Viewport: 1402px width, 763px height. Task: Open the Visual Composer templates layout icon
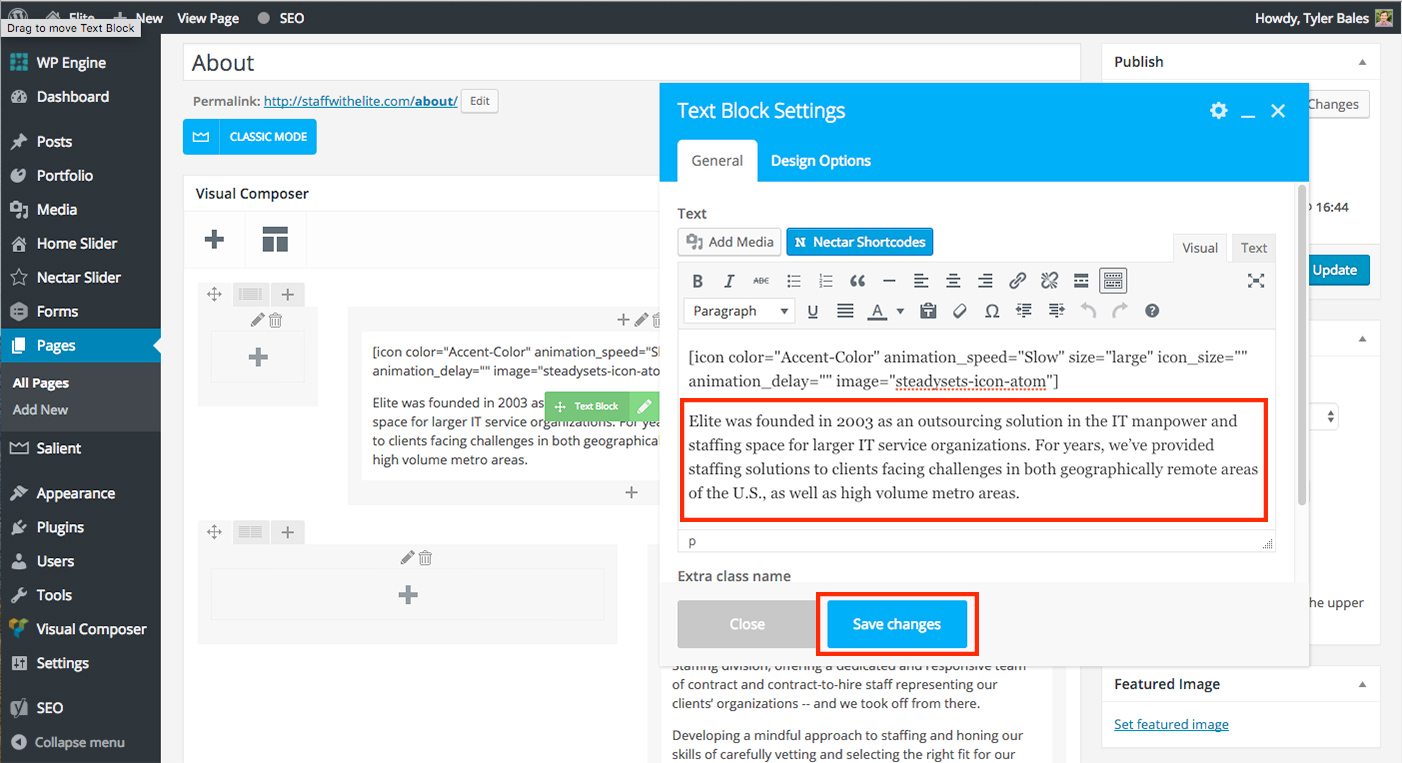275,240
